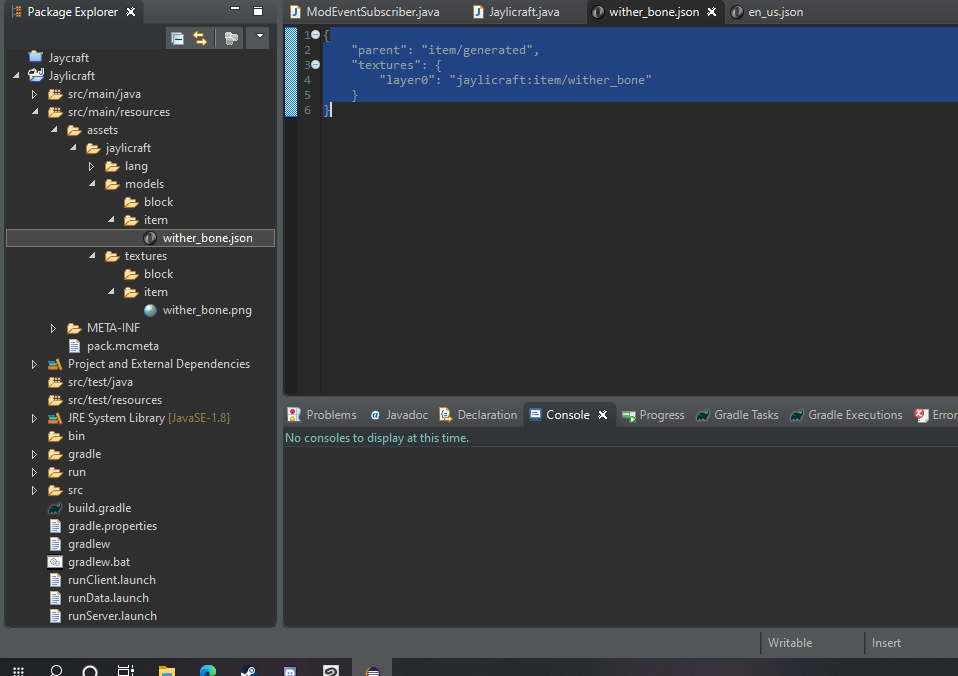Switch to the ModEventSubscriber.java editor tab
958x676 pixels.
(362, 12)
